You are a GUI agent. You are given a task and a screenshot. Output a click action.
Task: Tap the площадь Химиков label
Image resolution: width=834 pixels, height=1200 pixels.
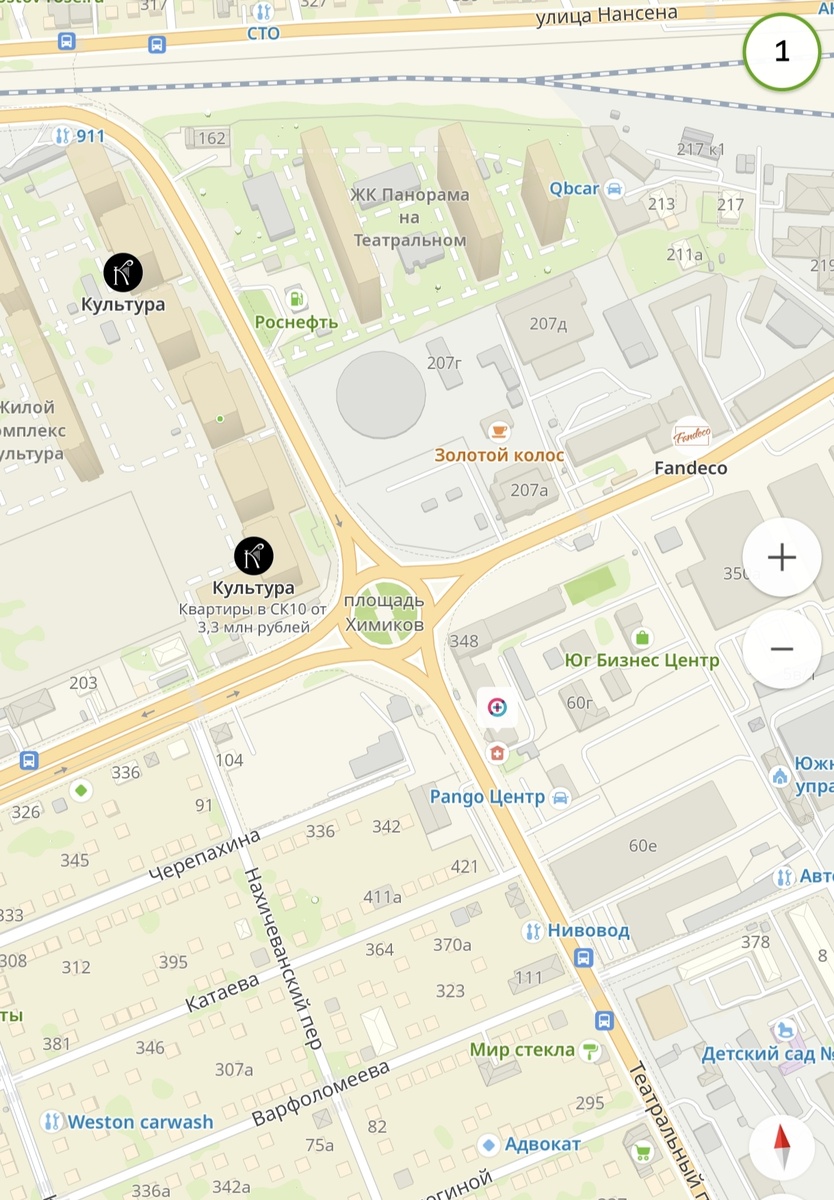point(384,612)
